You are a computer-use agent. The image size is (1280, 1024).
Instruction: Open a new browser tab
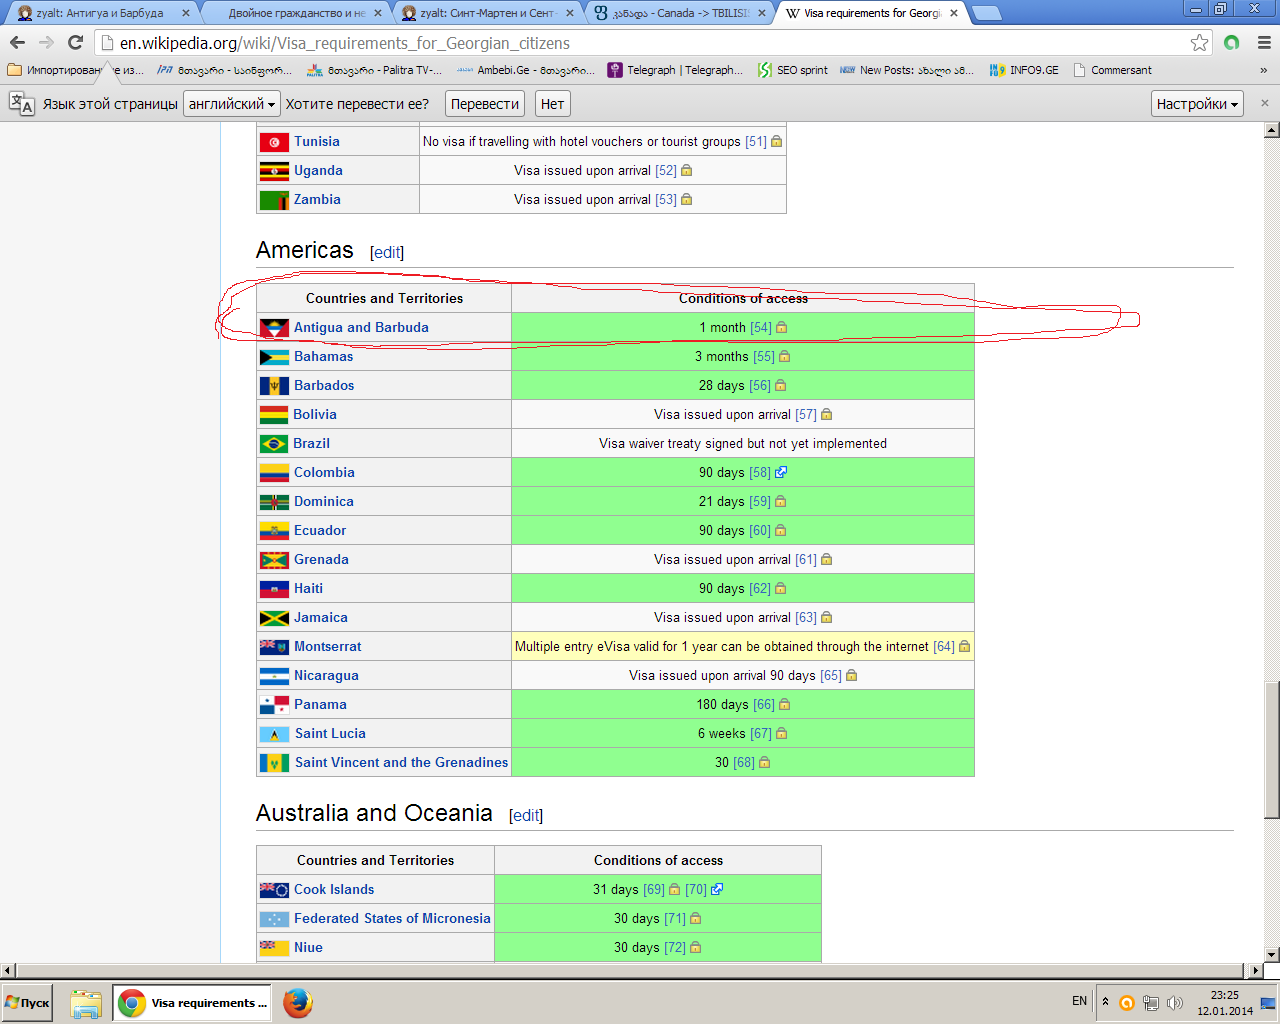point(986,13)
